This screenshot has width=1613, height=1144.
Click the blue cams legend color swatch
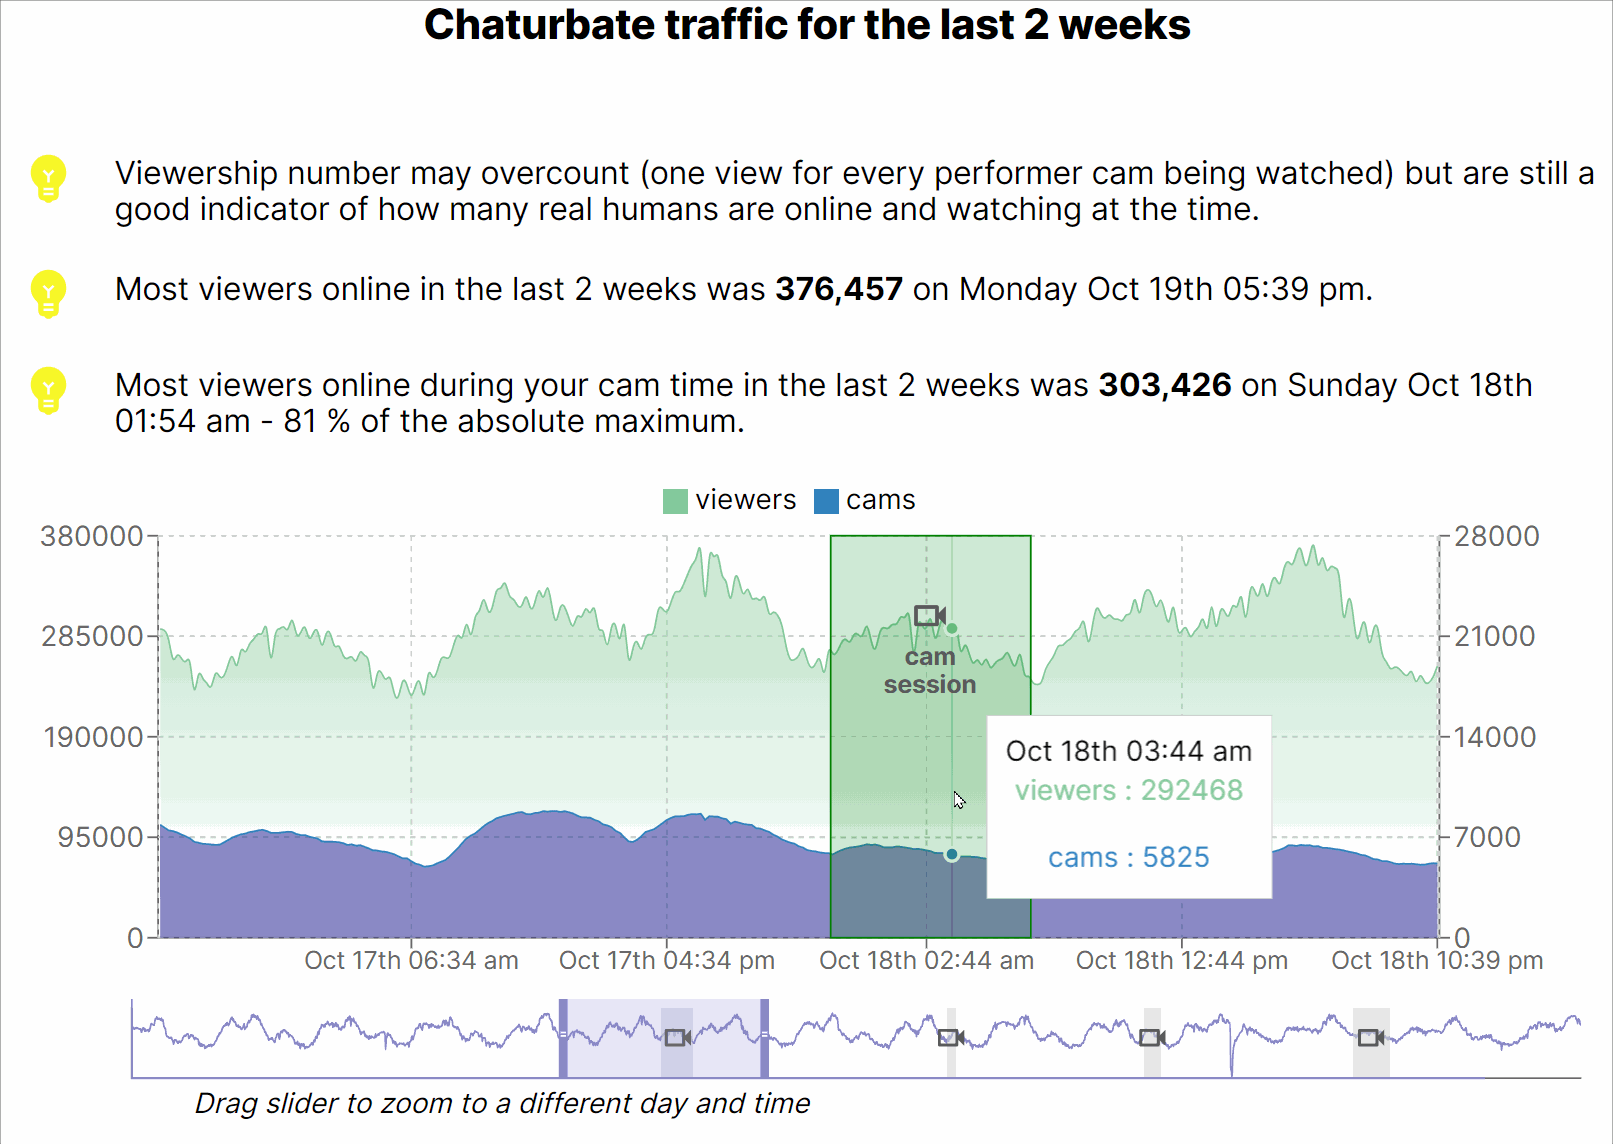826,501
